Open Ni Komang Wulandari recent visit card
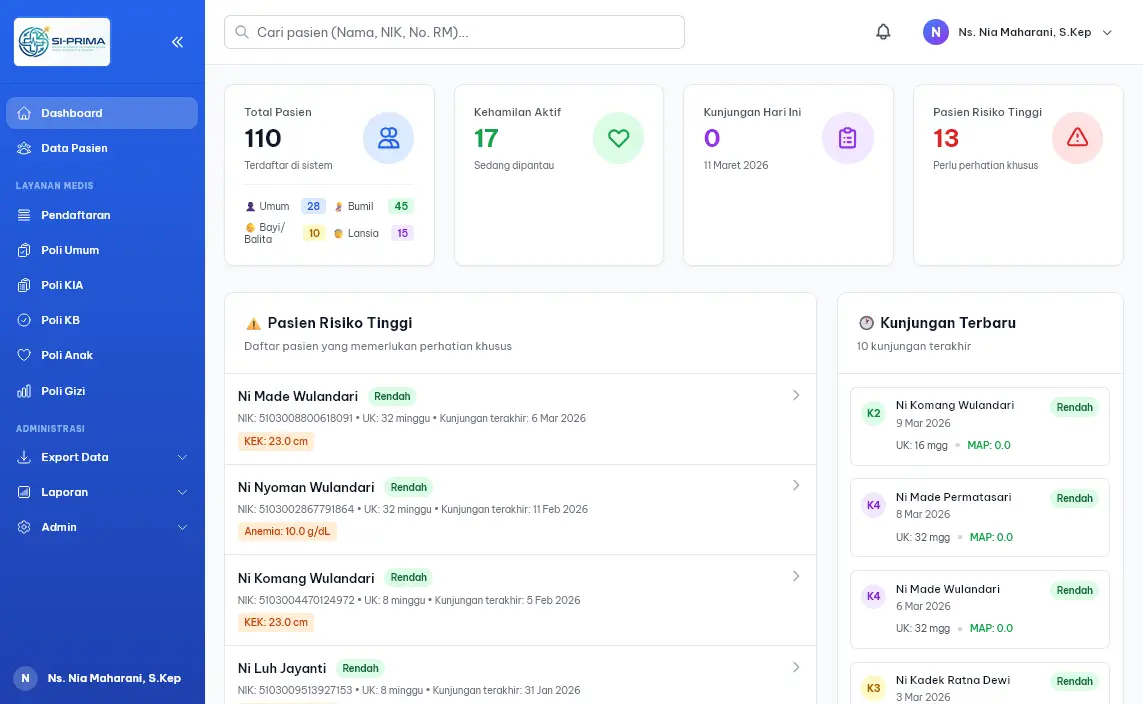This screenshot has height=704, width=1143. tap(979, 426)
